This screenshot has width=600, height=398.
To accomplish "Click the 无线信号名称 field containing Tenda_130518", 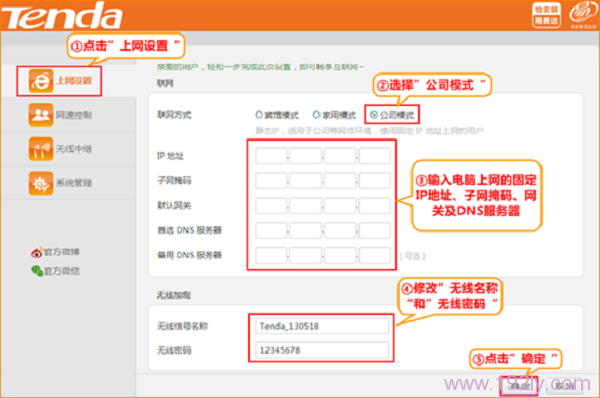I will (322, 326).
